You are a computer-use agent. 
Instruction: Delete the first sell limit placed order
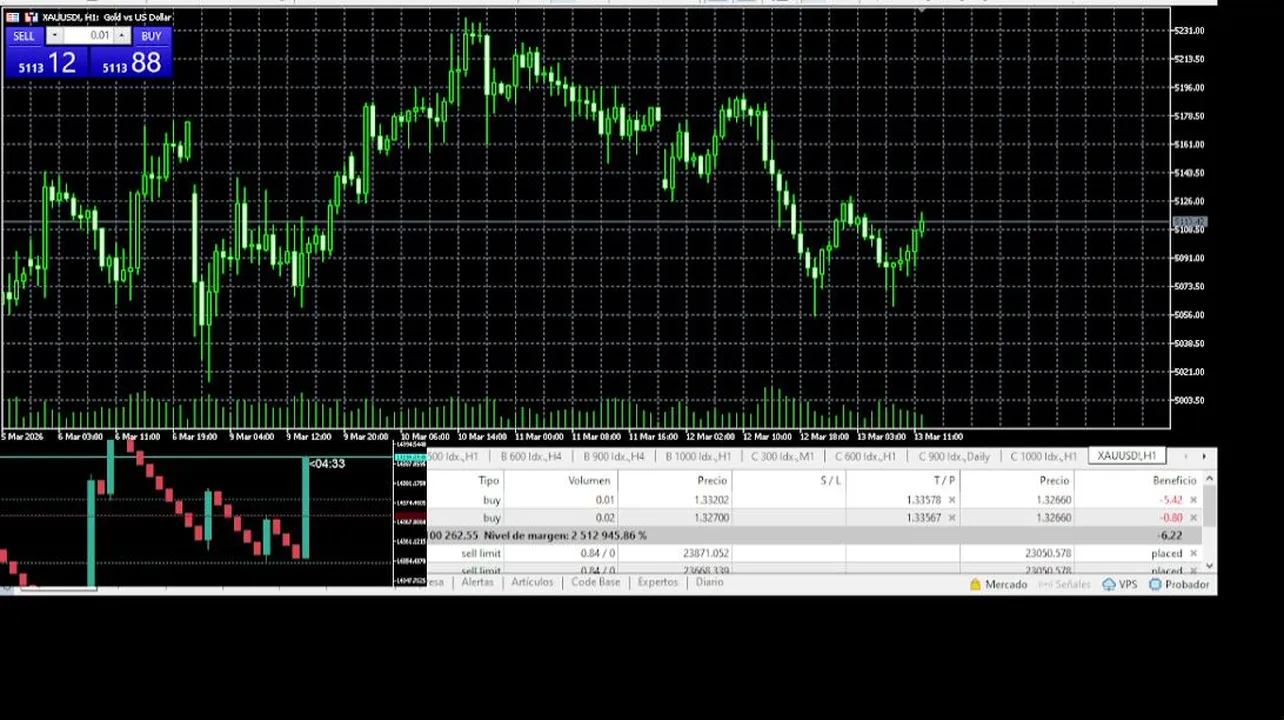point(1193,553)
